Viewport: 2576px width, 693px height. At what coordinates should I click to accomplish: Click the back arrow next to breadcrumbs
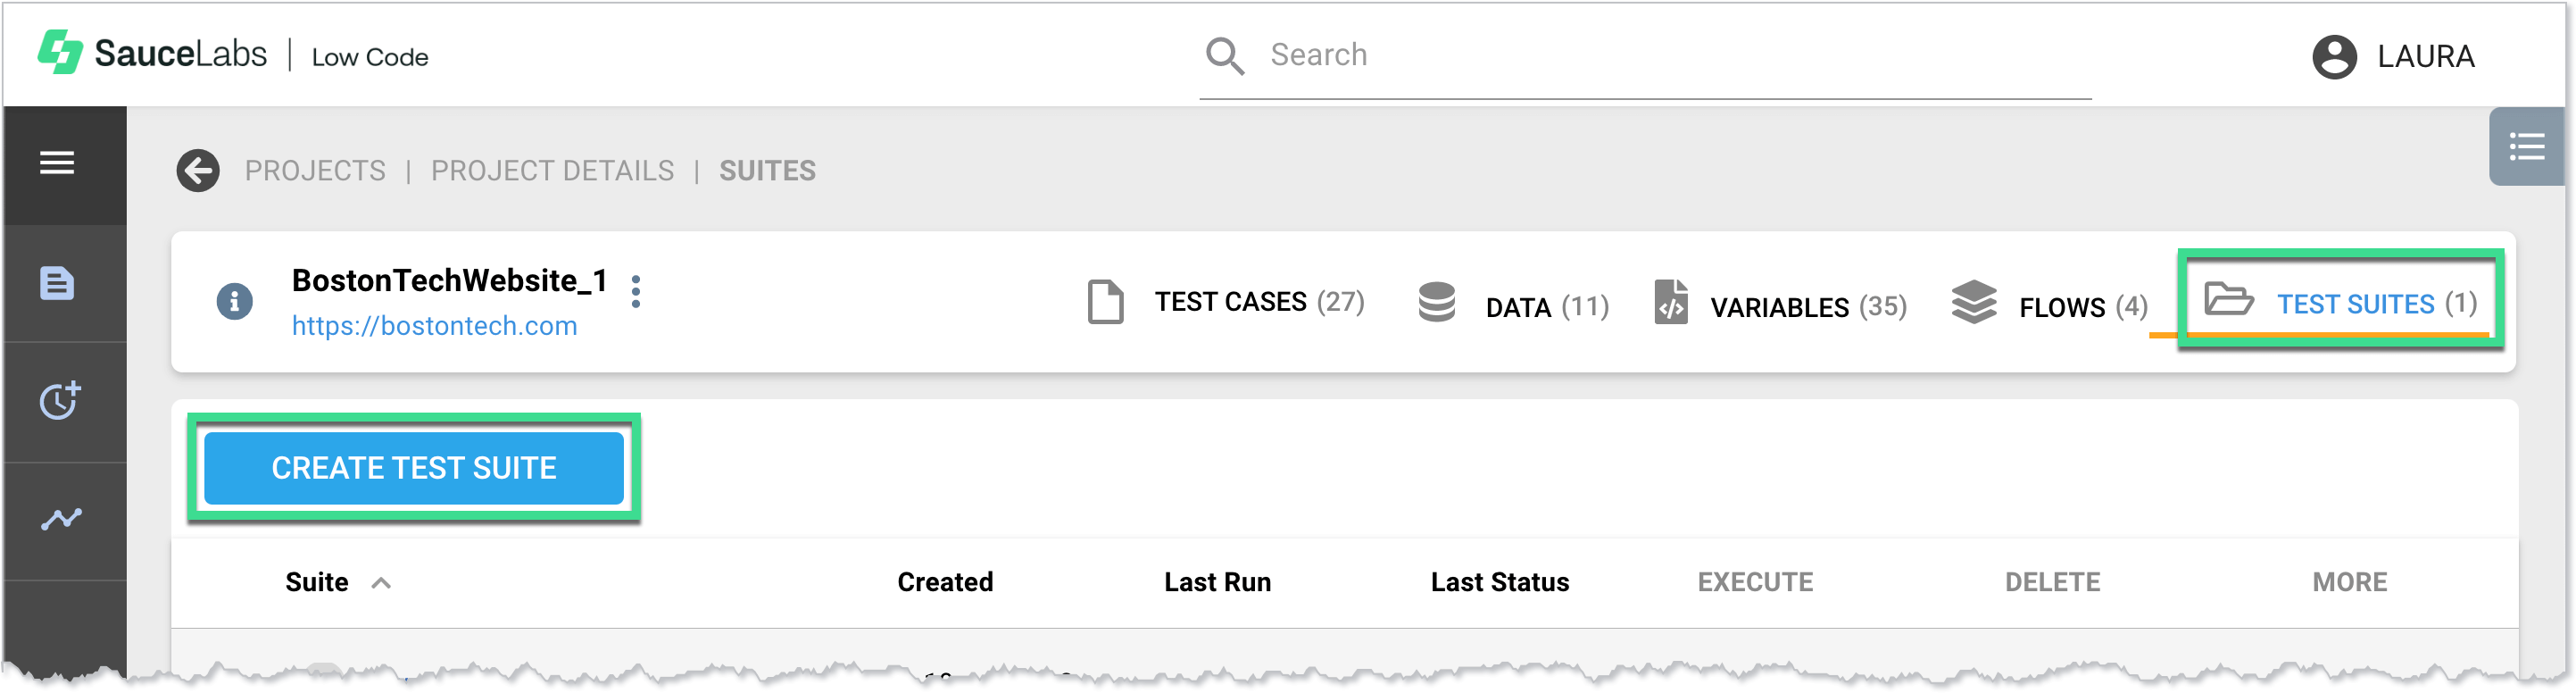coord(198,170)
